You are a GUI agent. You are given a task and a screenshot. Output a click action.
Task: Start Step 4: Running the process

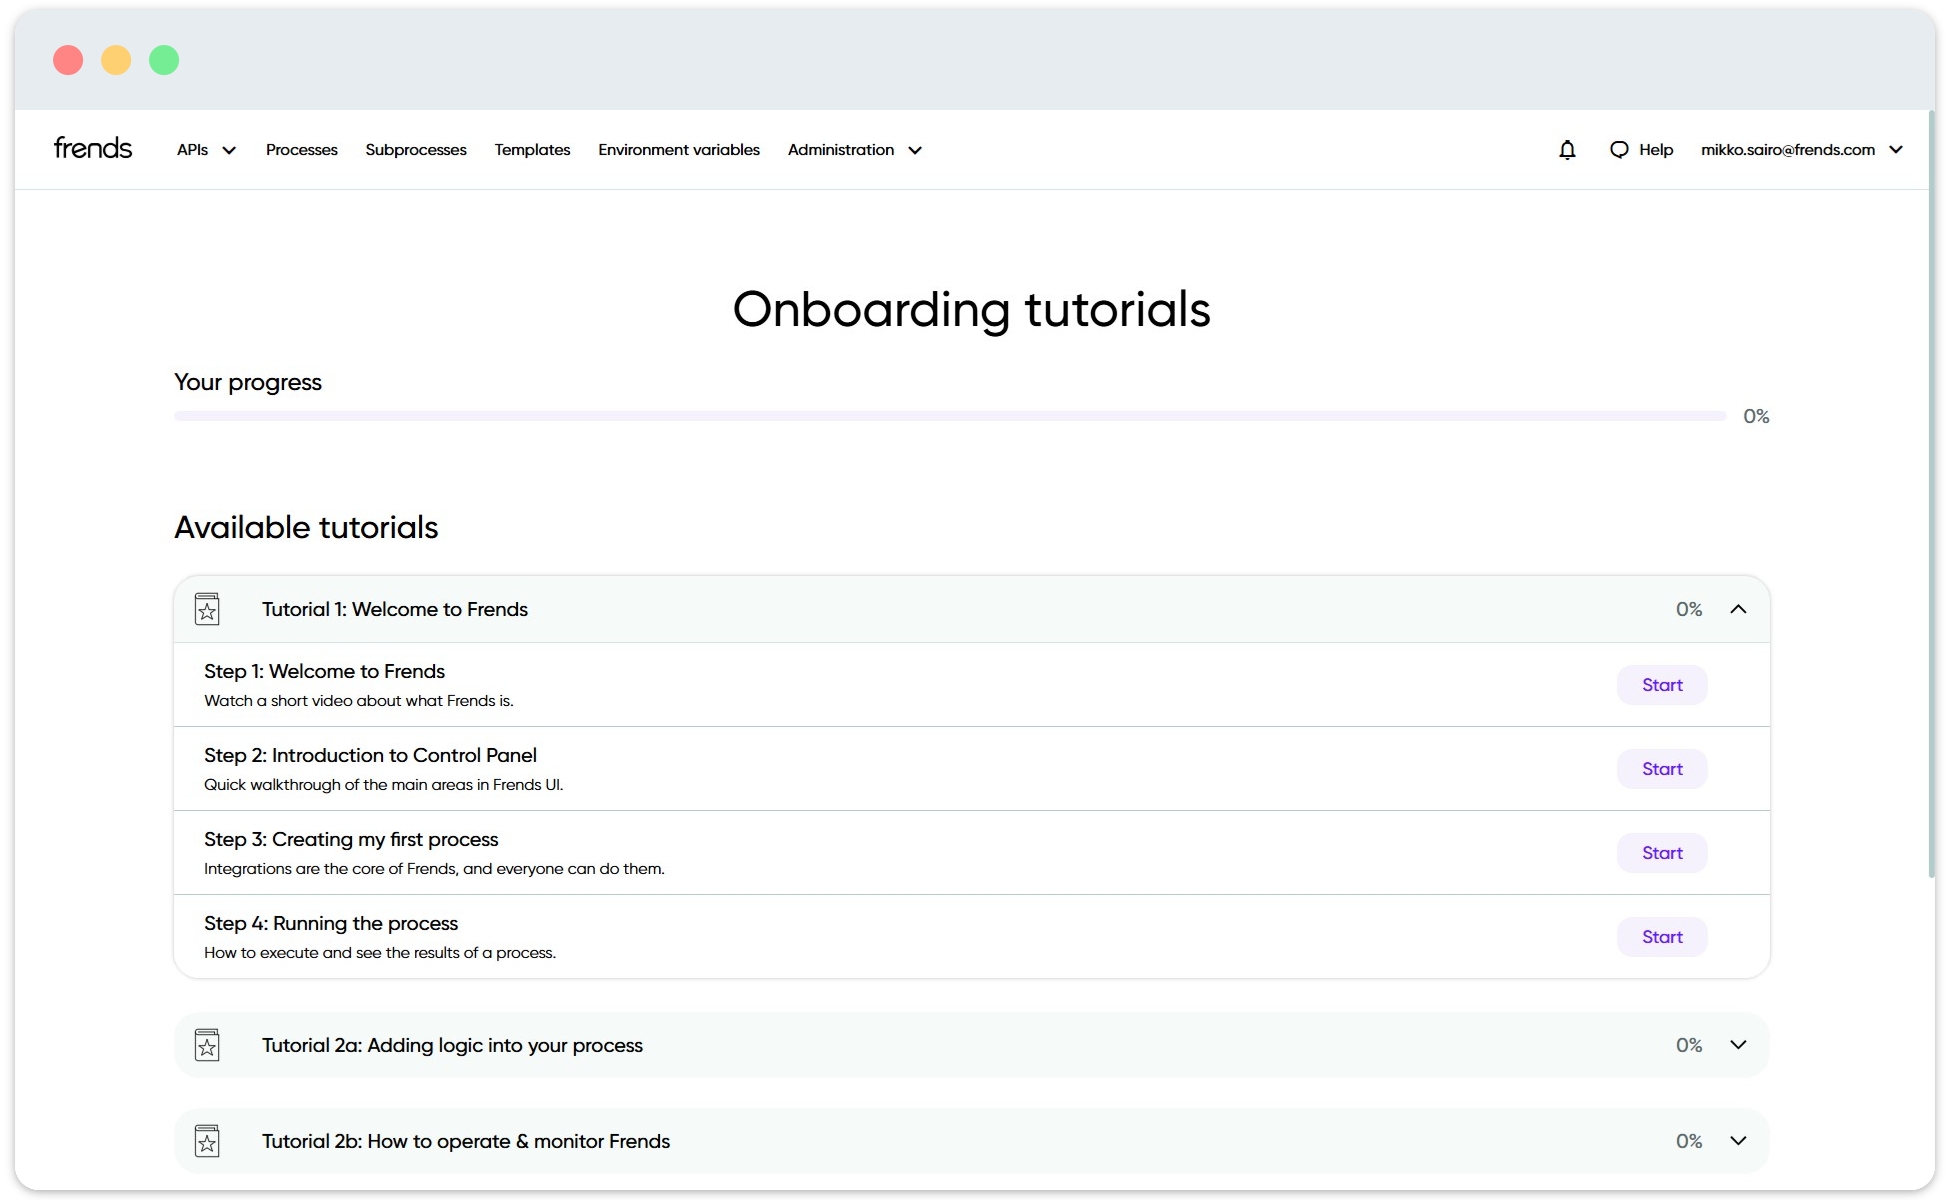coord(1661,936)
